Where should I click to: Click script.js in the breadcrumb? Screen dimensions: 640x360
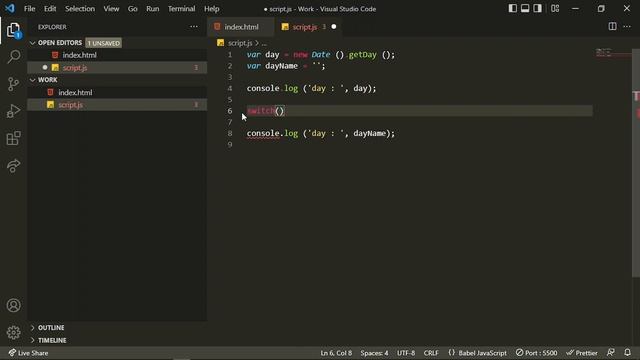(x=239, y=43)
